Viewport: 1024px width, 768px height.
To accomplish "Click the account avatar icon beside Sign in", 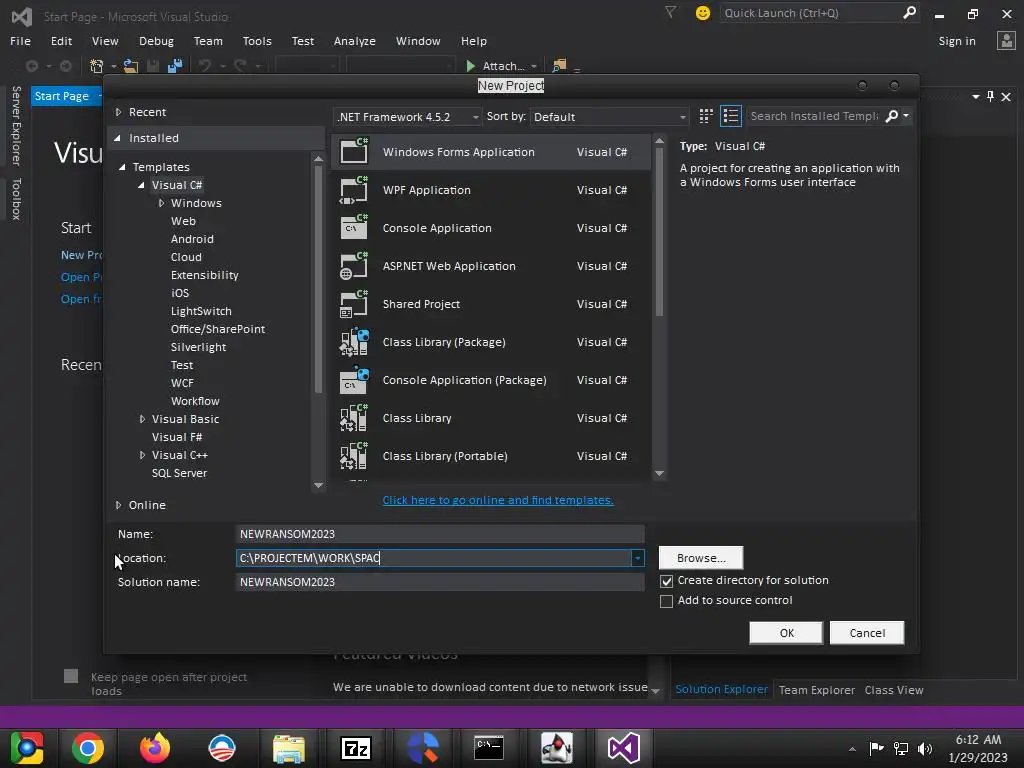I will (1006, 40).
